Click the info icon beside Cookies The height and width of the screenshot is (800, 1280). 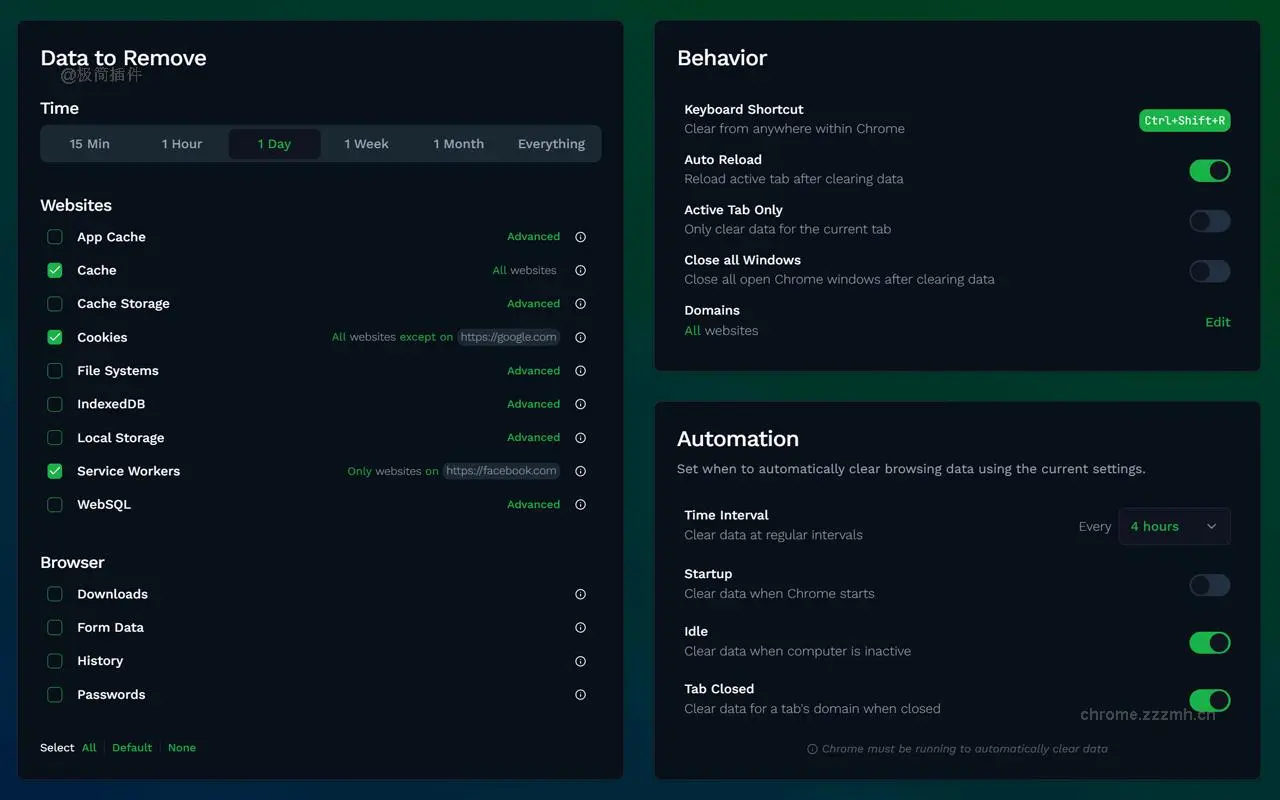tap(580, 337)
